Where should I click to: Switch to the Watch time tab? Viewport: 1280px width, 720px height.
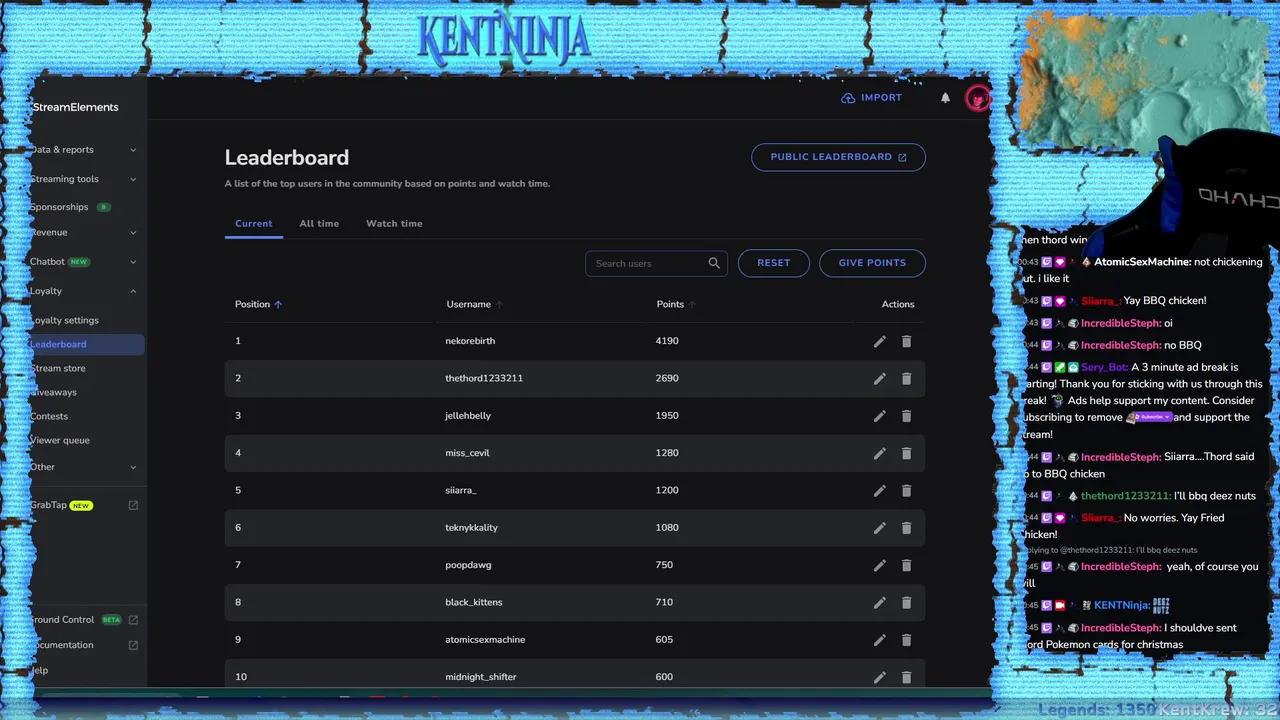(x=394, y=224)
